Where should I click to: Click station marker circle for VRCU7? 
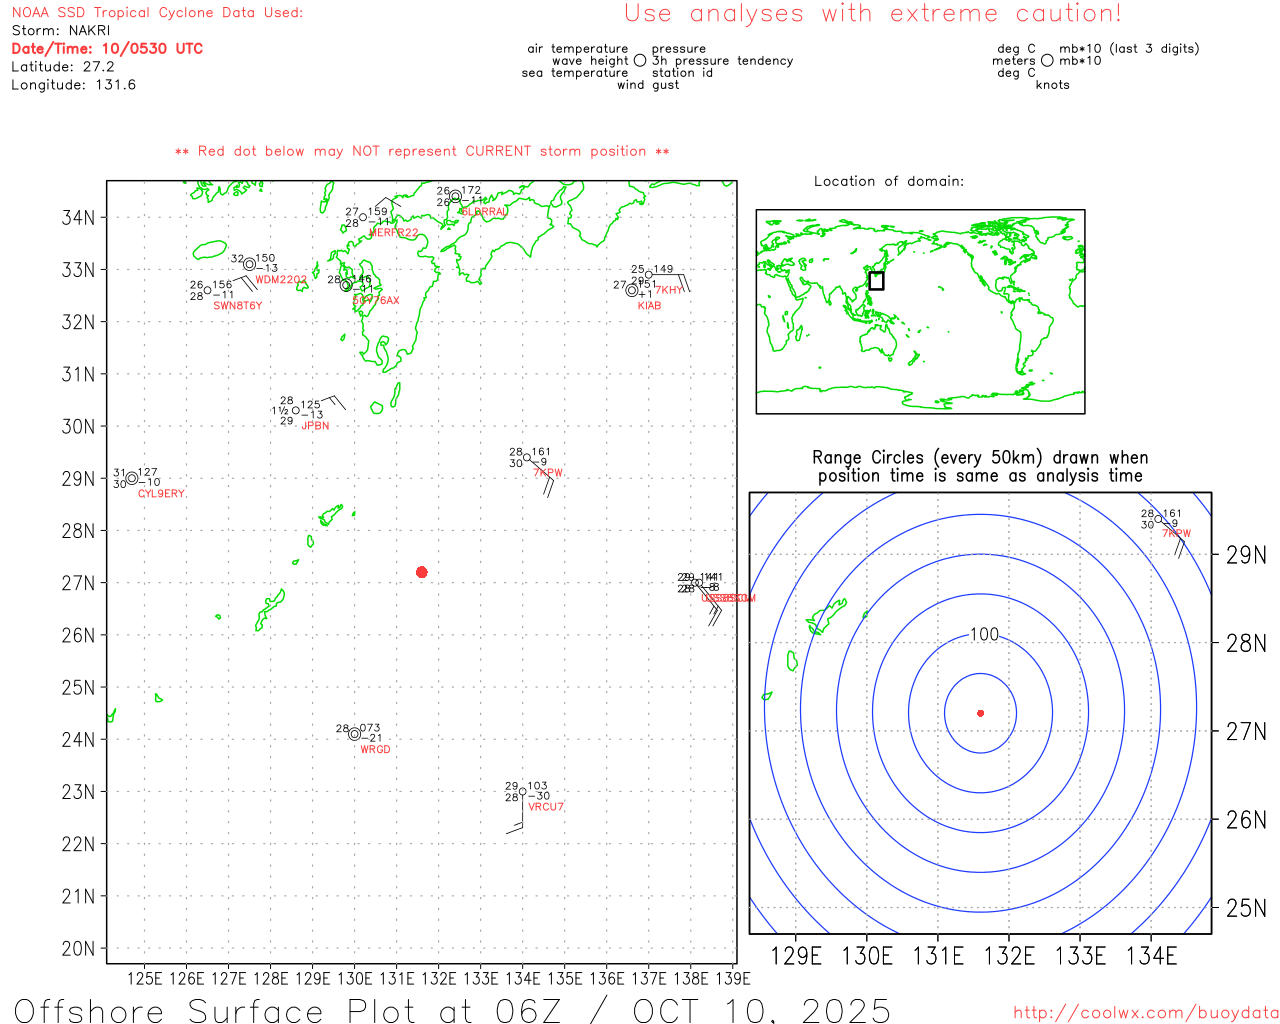pyautogui.click(x=522, y=791)
